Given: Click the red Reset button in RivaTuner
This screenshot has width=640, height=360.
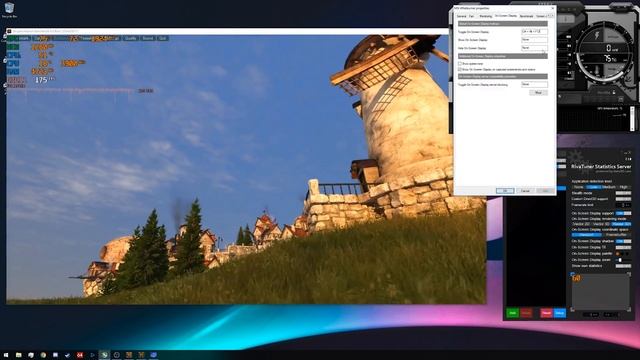Looking at the screenshot, I should (x=546, y=313).
